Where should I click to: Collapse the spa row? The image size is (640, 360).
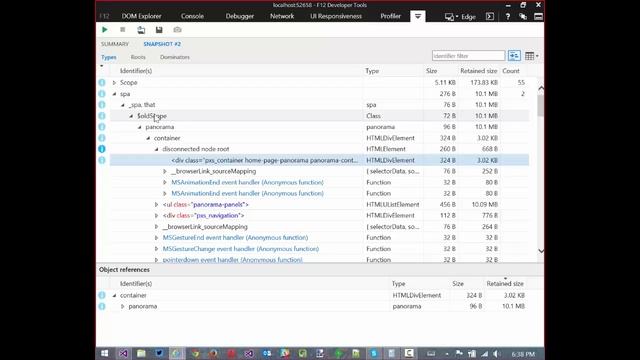click(114, 94)
